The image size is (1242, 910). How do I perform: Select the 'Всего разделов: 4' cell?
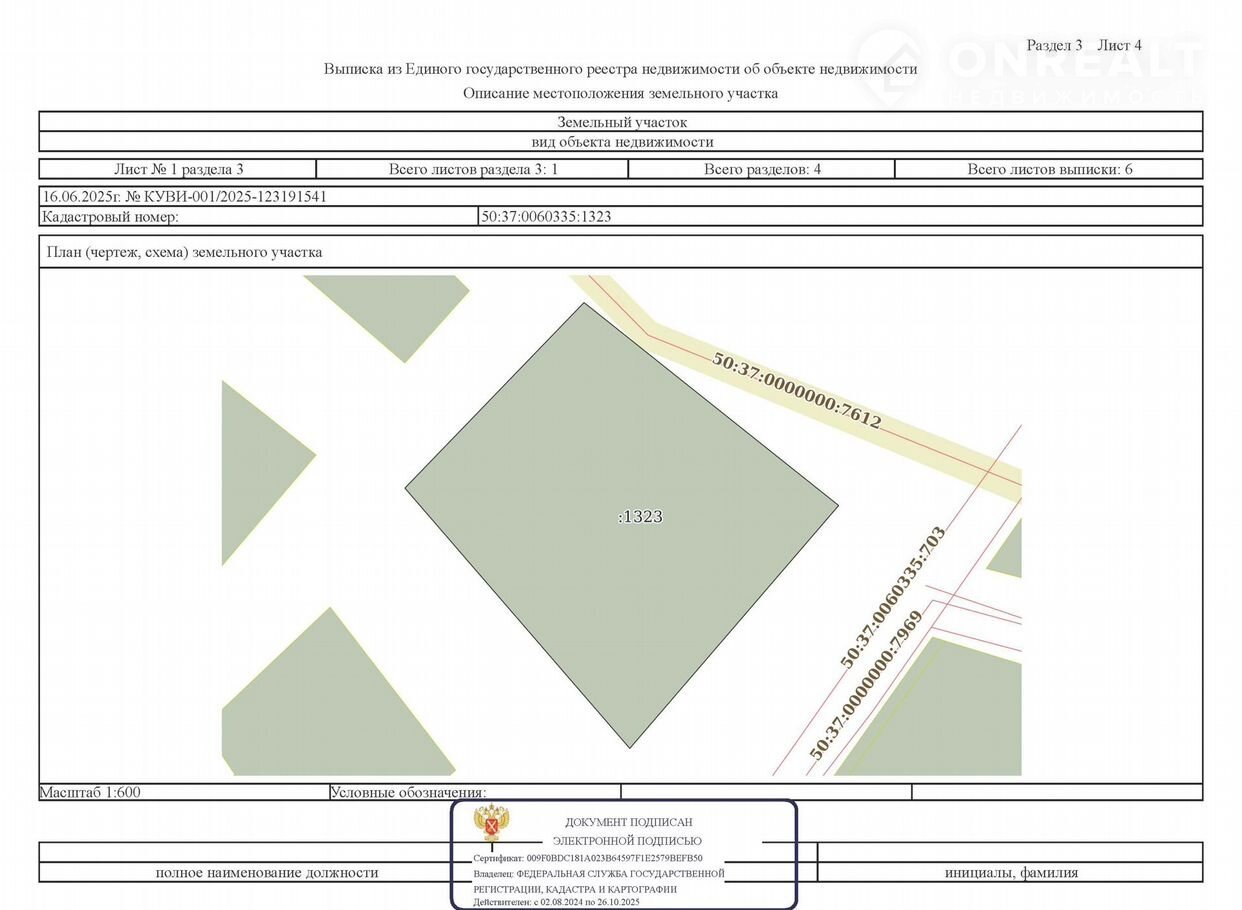pyautogui.click(x=762, y=169)
